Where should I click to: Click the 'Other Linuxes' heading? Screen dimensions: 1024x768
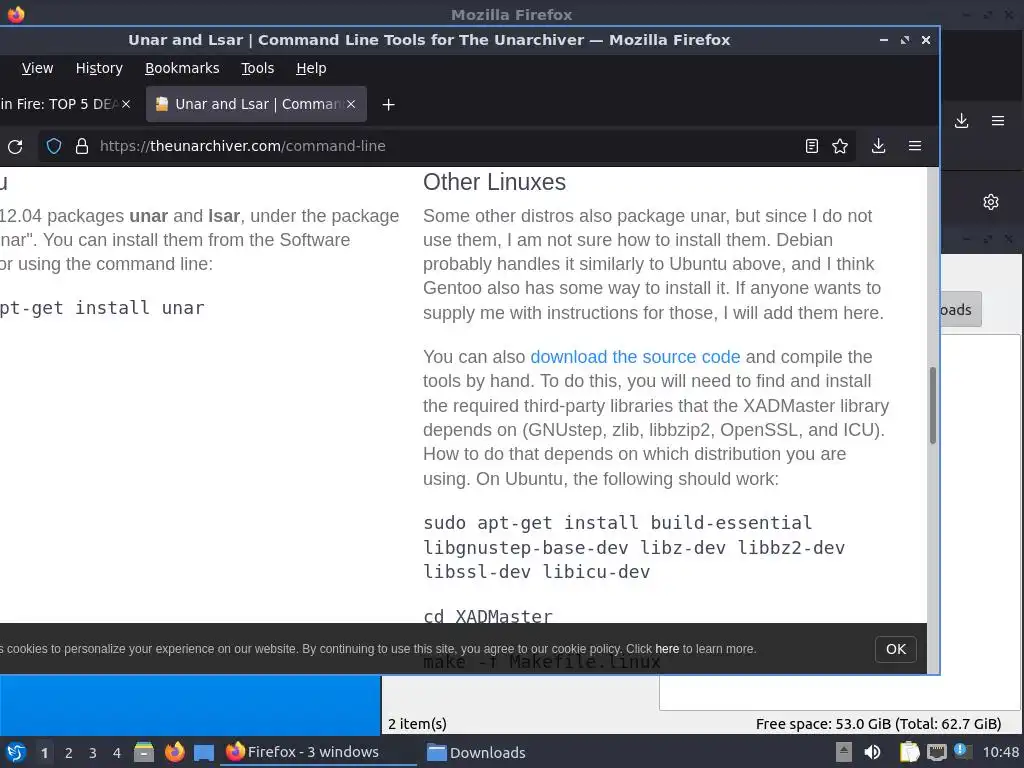(x=494, y=182)
